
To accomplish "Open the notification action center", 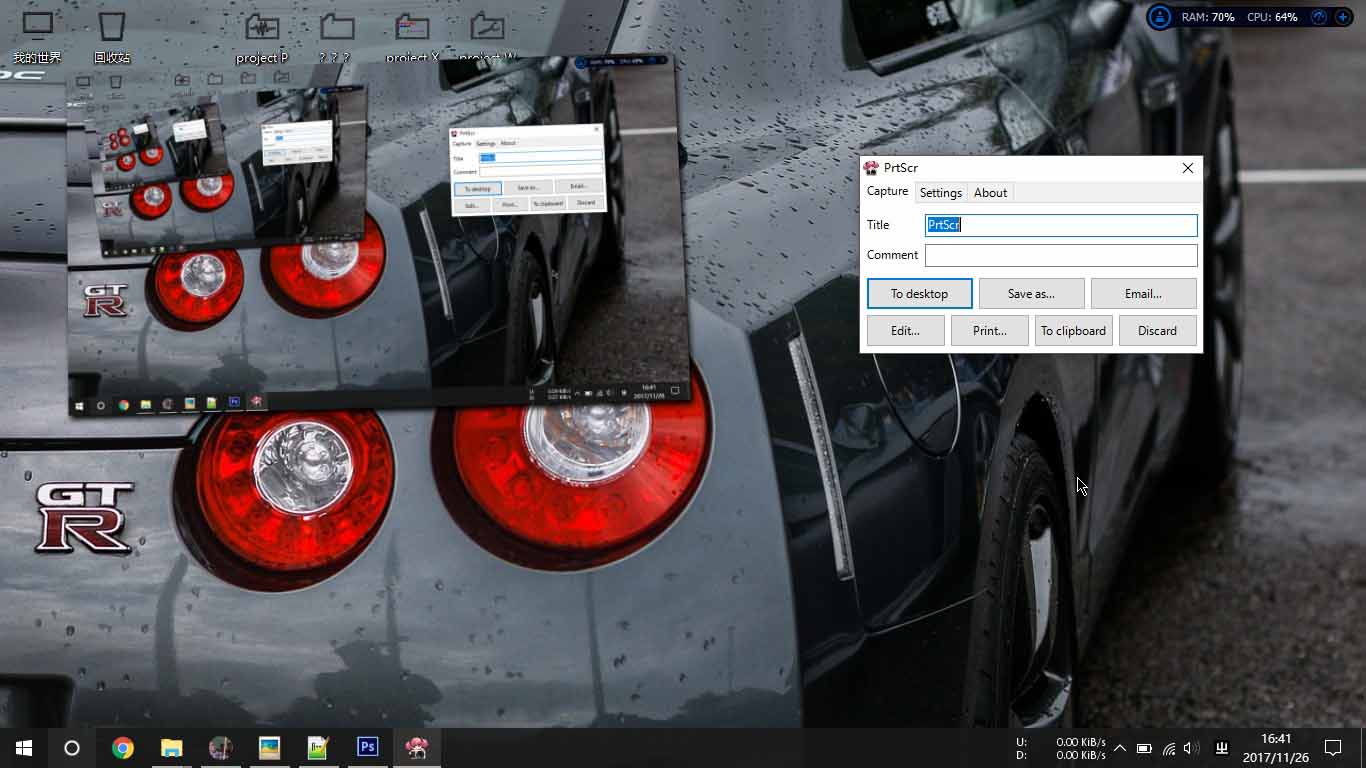I will 1332,747.
